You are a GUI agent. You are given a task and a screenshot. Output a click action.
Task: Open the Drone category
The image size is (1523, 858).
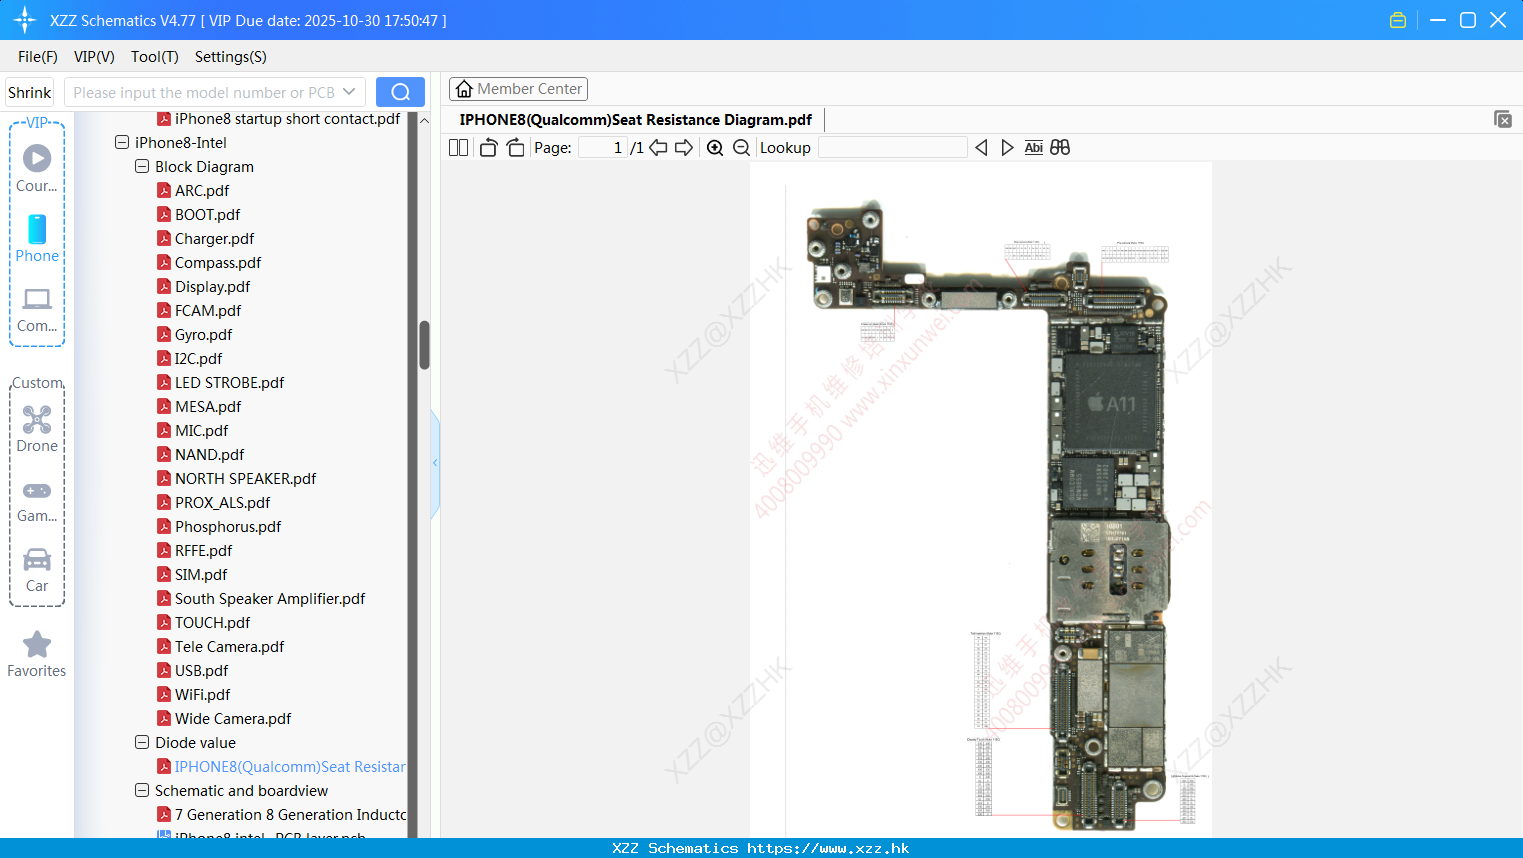point(37,429)
